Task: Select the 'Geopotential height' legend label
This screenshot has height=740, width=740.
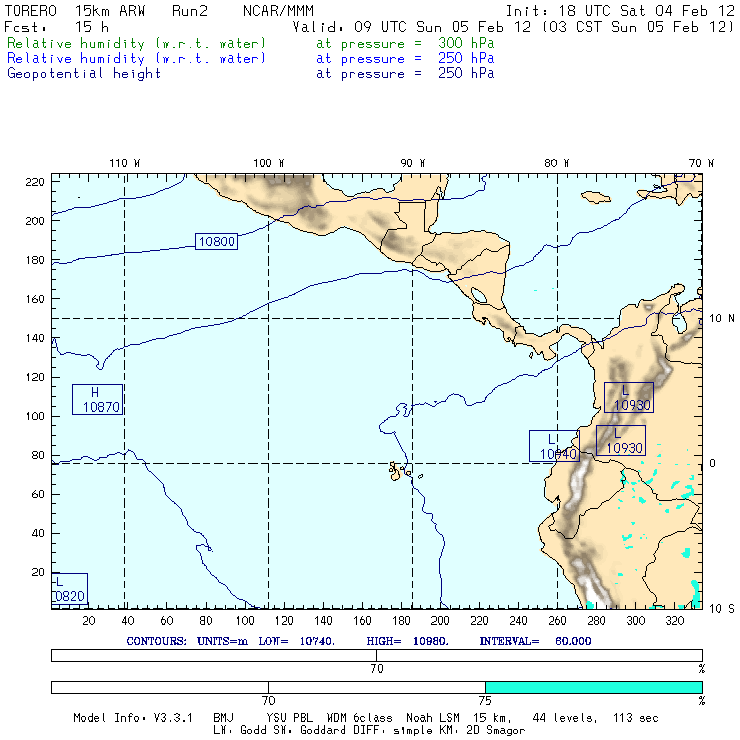Action: (84, 74)
